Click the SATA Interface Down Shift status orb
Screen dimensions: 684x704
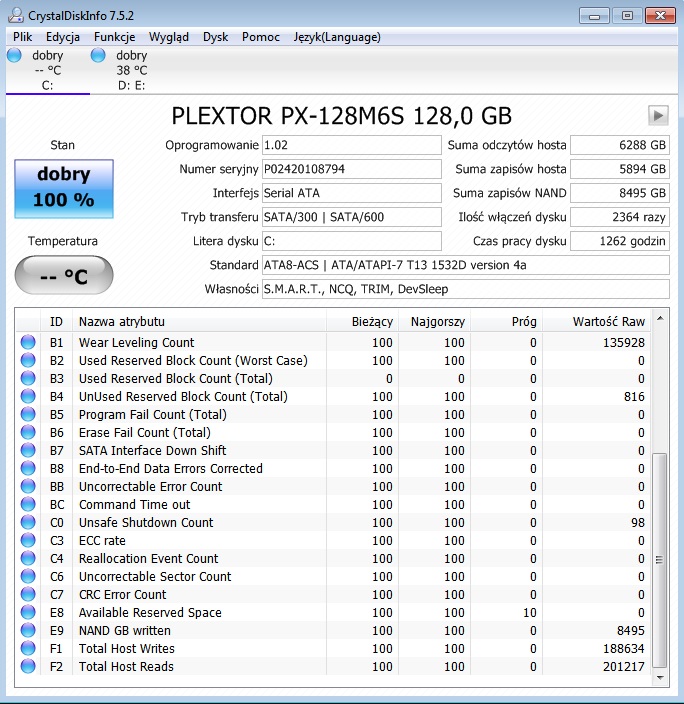28,450
